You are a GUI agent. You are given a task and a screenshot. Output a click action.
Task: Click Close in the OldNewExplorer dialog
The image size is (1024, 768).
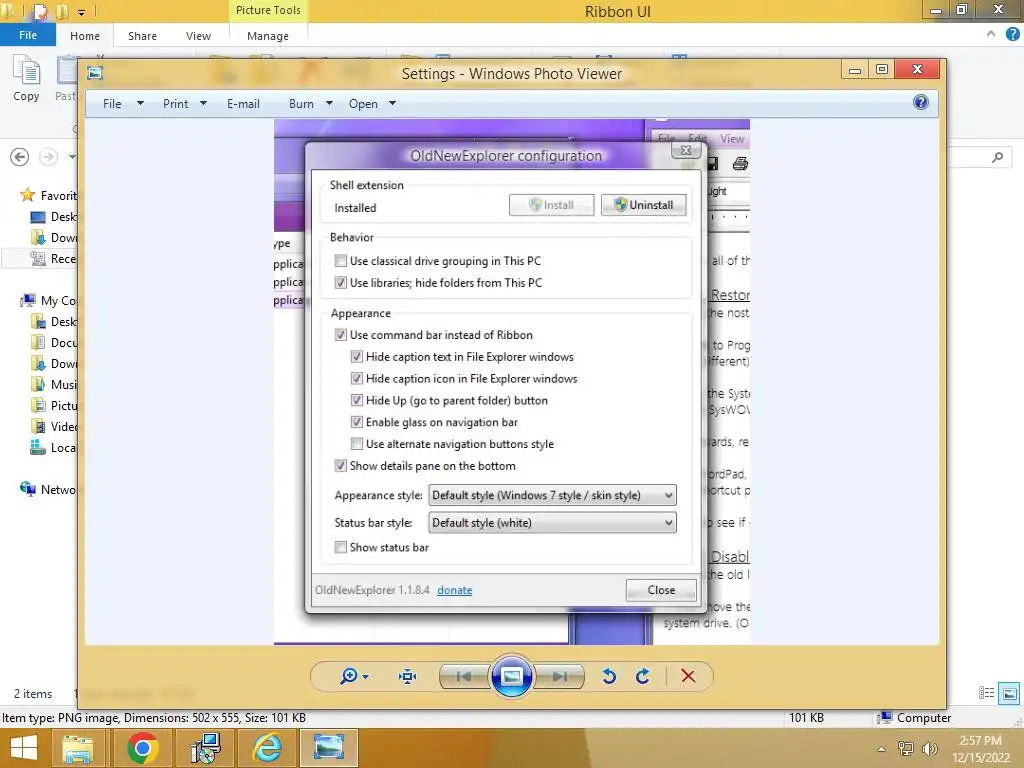click(x=661, y=590)
